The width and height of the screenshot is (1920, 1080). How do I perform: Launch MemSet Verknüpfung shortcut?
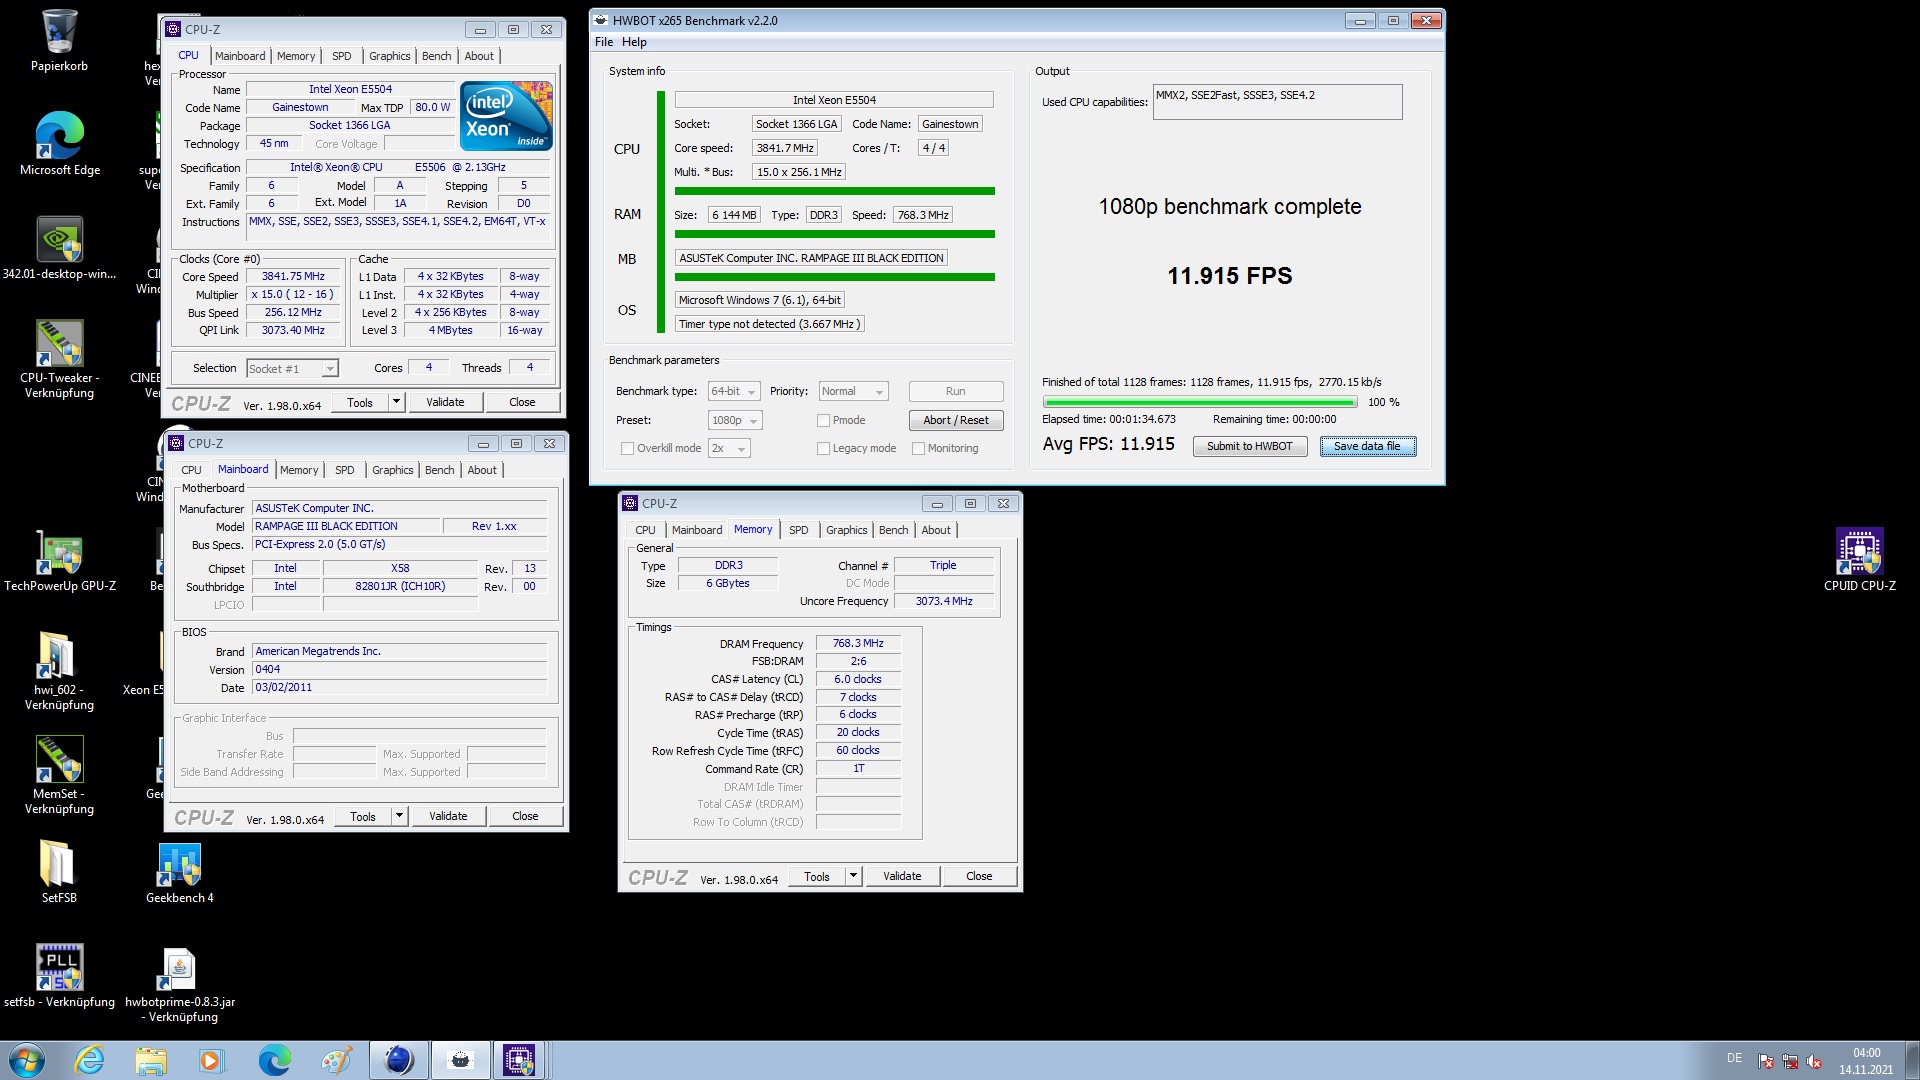coord(59,775)
